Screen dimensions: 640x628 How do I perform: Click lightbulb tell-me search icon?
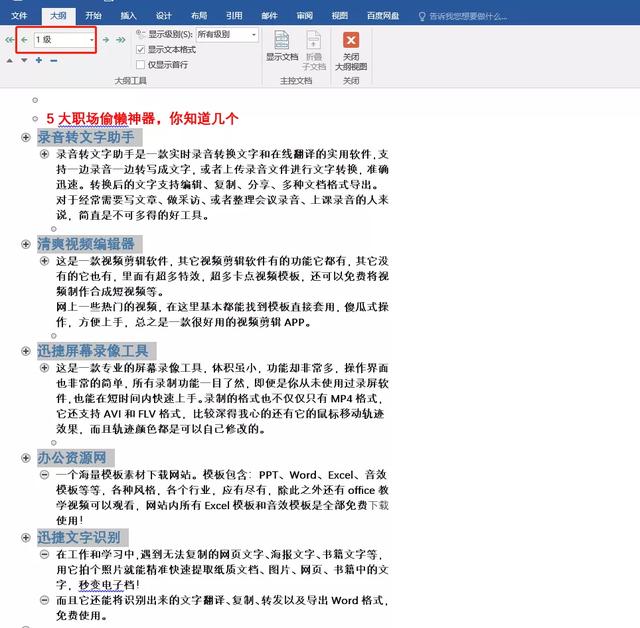tap(422, 16)
